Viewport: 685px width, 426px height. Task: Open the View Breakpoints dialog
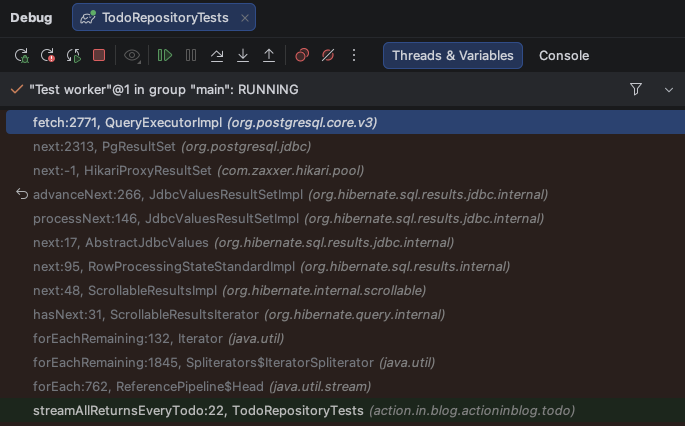point(302,55)
